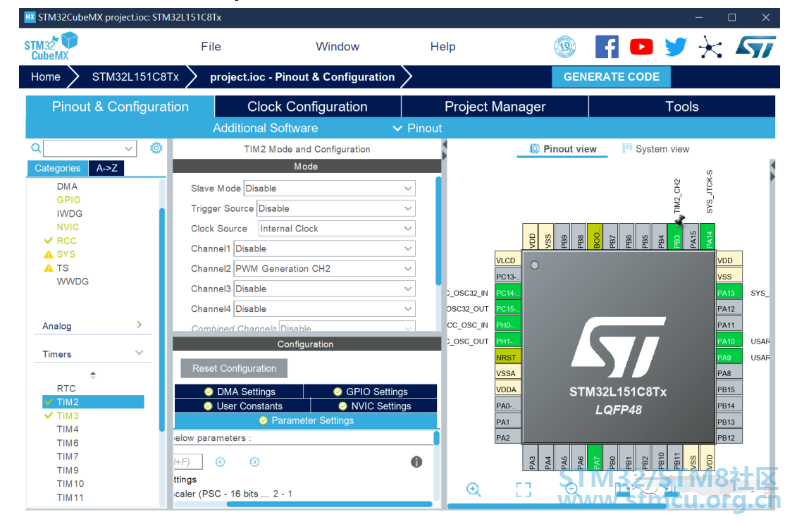
Task: Select the BOOT0 pin on the chip
Action: (x=595, y=236)
